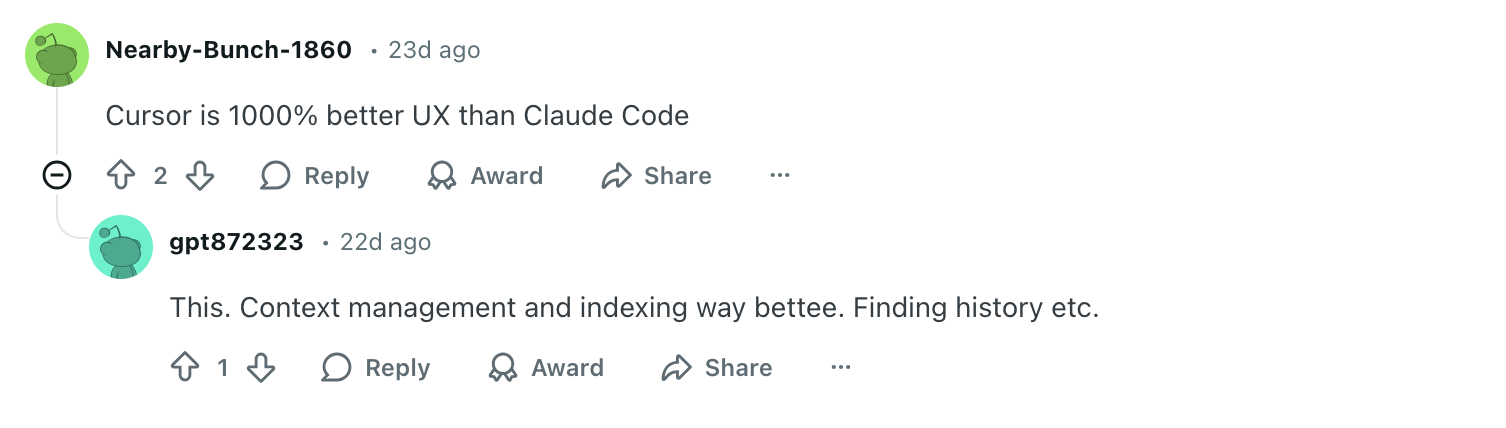Open more options for Nearby-Bunch-1860's comment
The image size is (1506, 428).
pos(780,176)
